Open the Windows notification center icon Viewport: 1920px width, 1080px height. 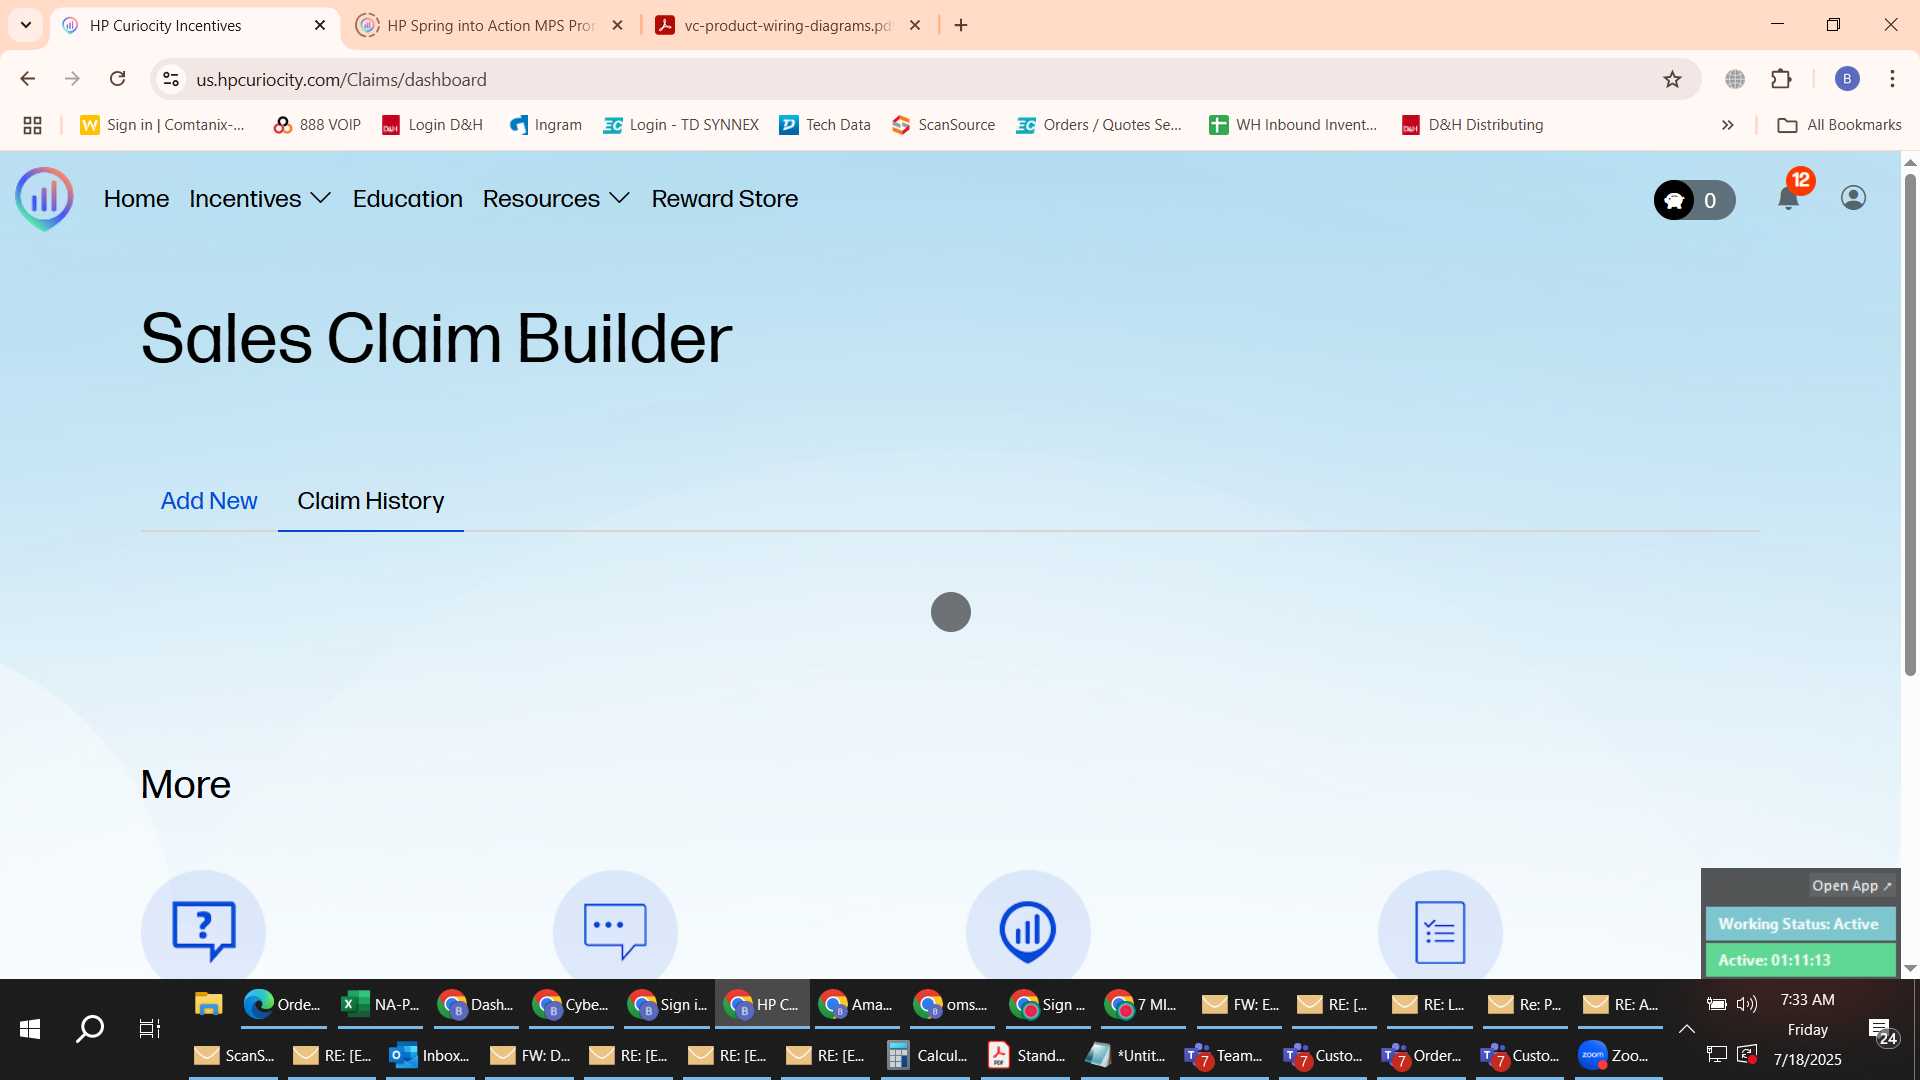[x=1883, y=1031]
